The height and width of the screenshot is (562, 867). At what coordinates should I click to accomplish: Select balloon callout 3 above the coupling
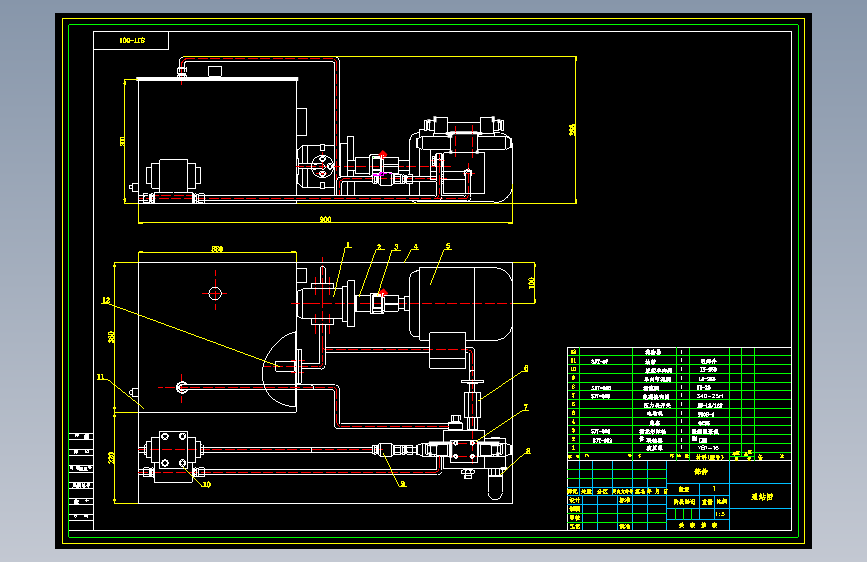396,247
